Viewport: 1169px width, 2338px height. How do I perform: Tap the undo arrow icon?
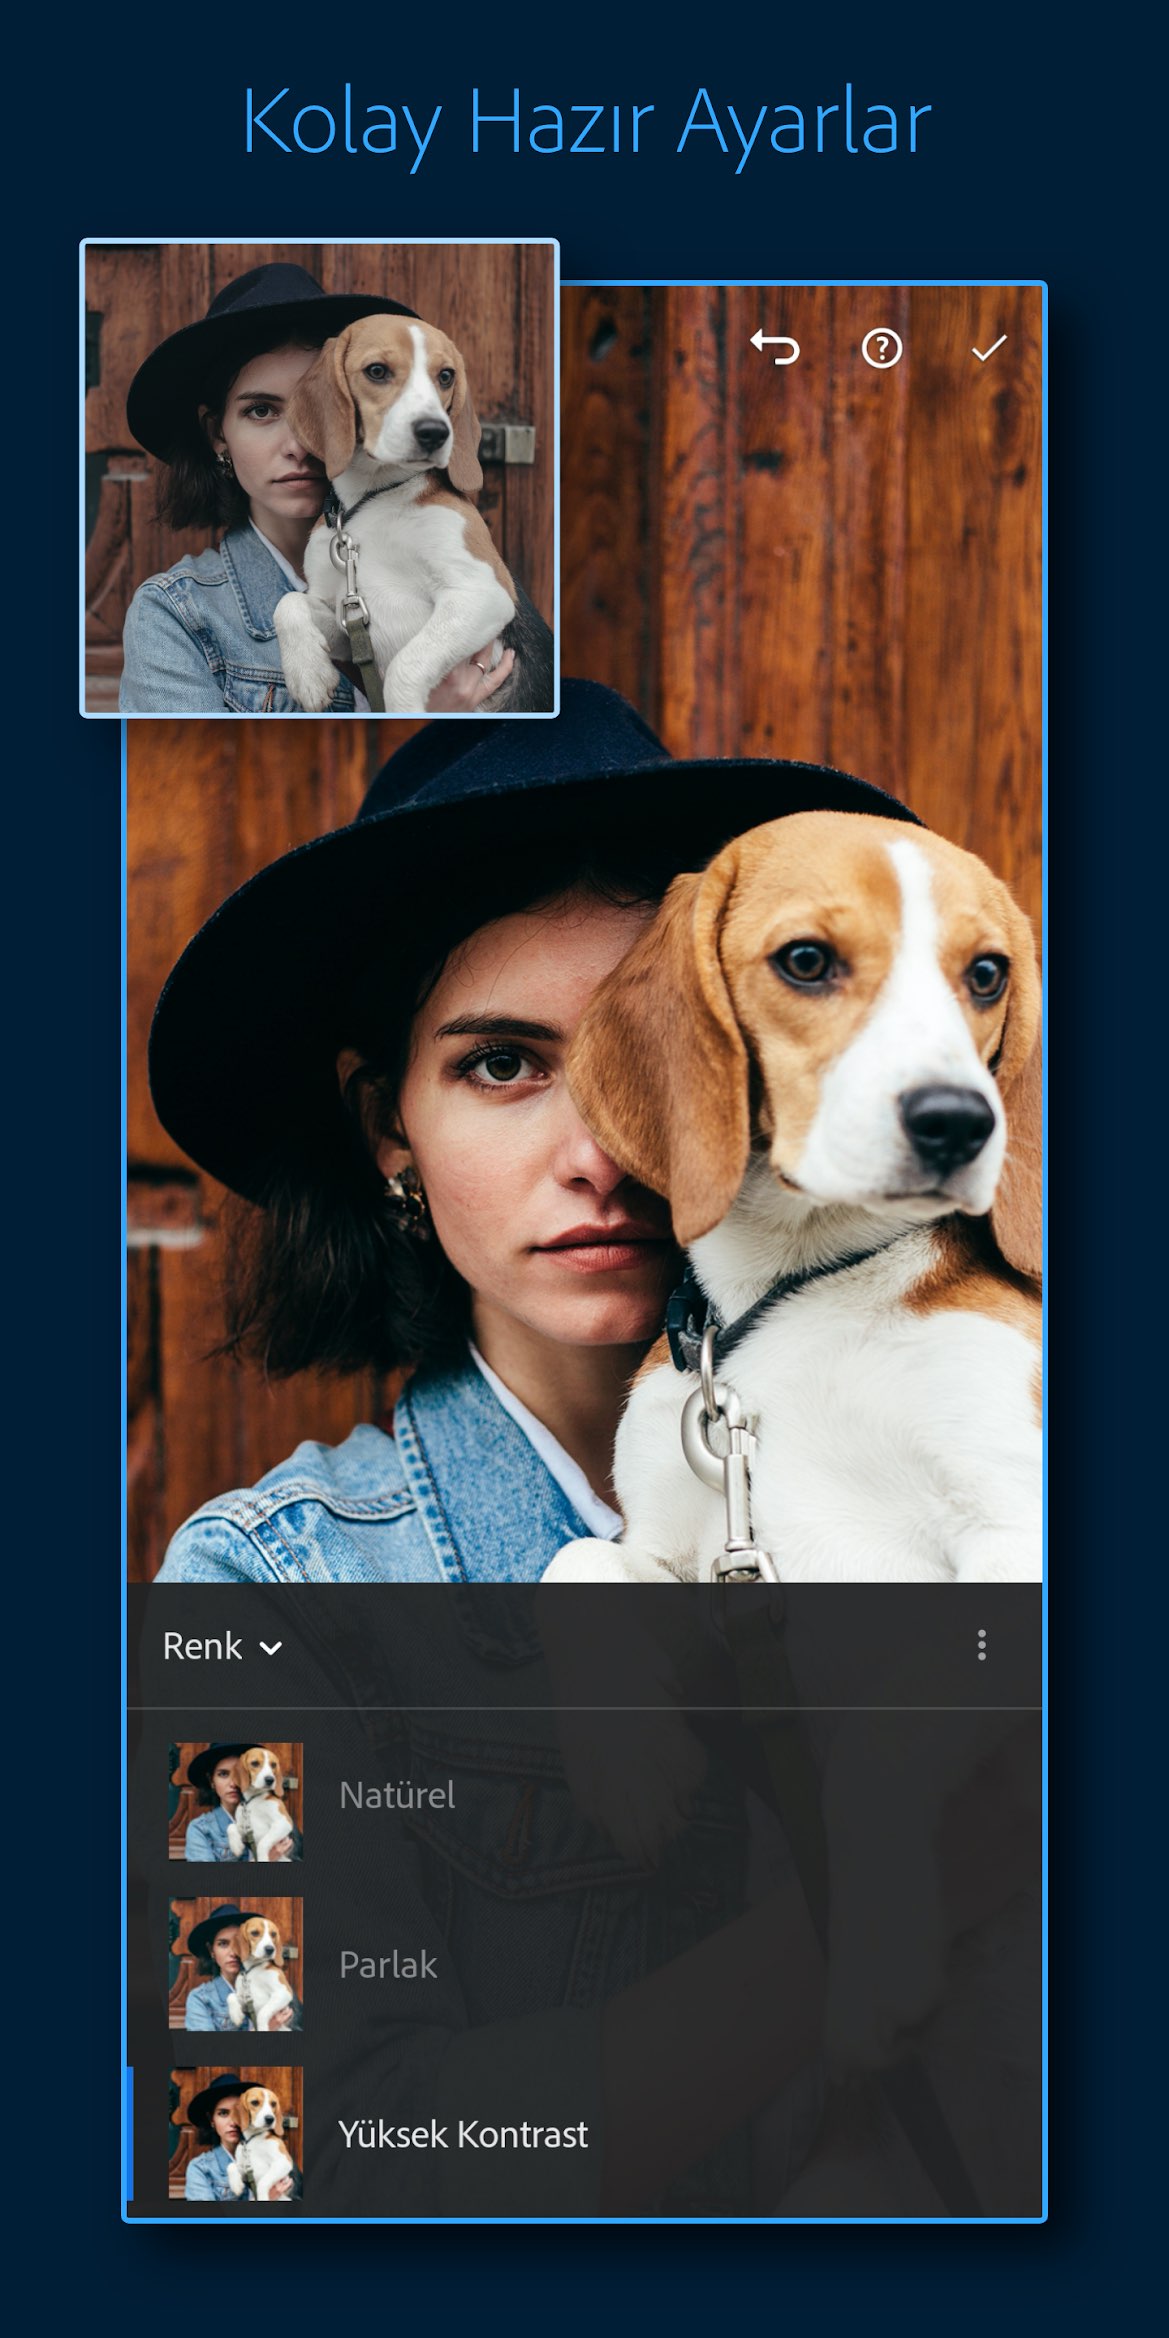click(775, 348)
